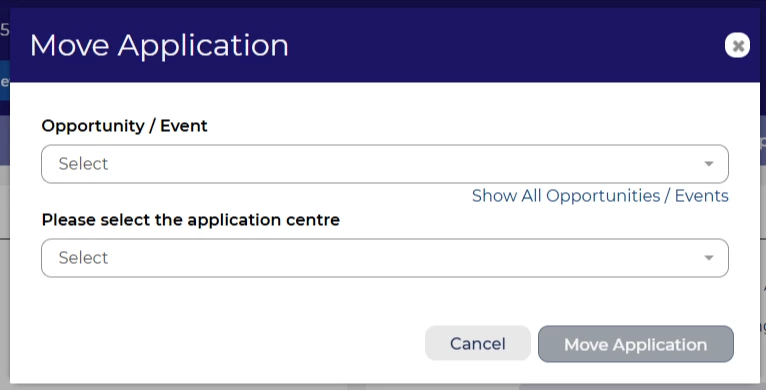Screen dimensions: 766x390
Task: Click Show All Opportunities / Events link
Action: [x=600, y=195]
